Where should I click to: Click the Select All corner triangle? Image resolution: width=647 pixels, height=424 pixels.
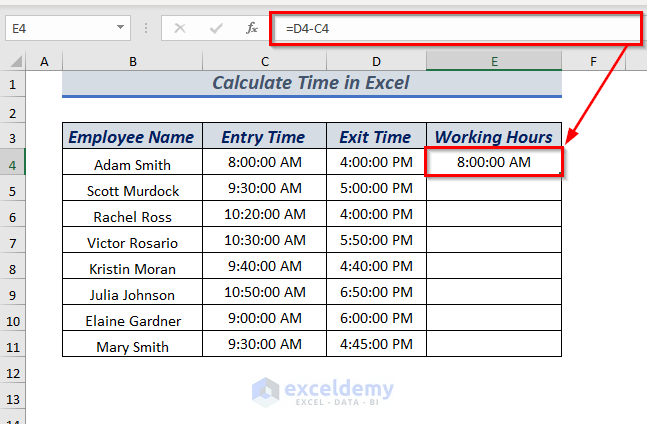click(x=16, y=62)
